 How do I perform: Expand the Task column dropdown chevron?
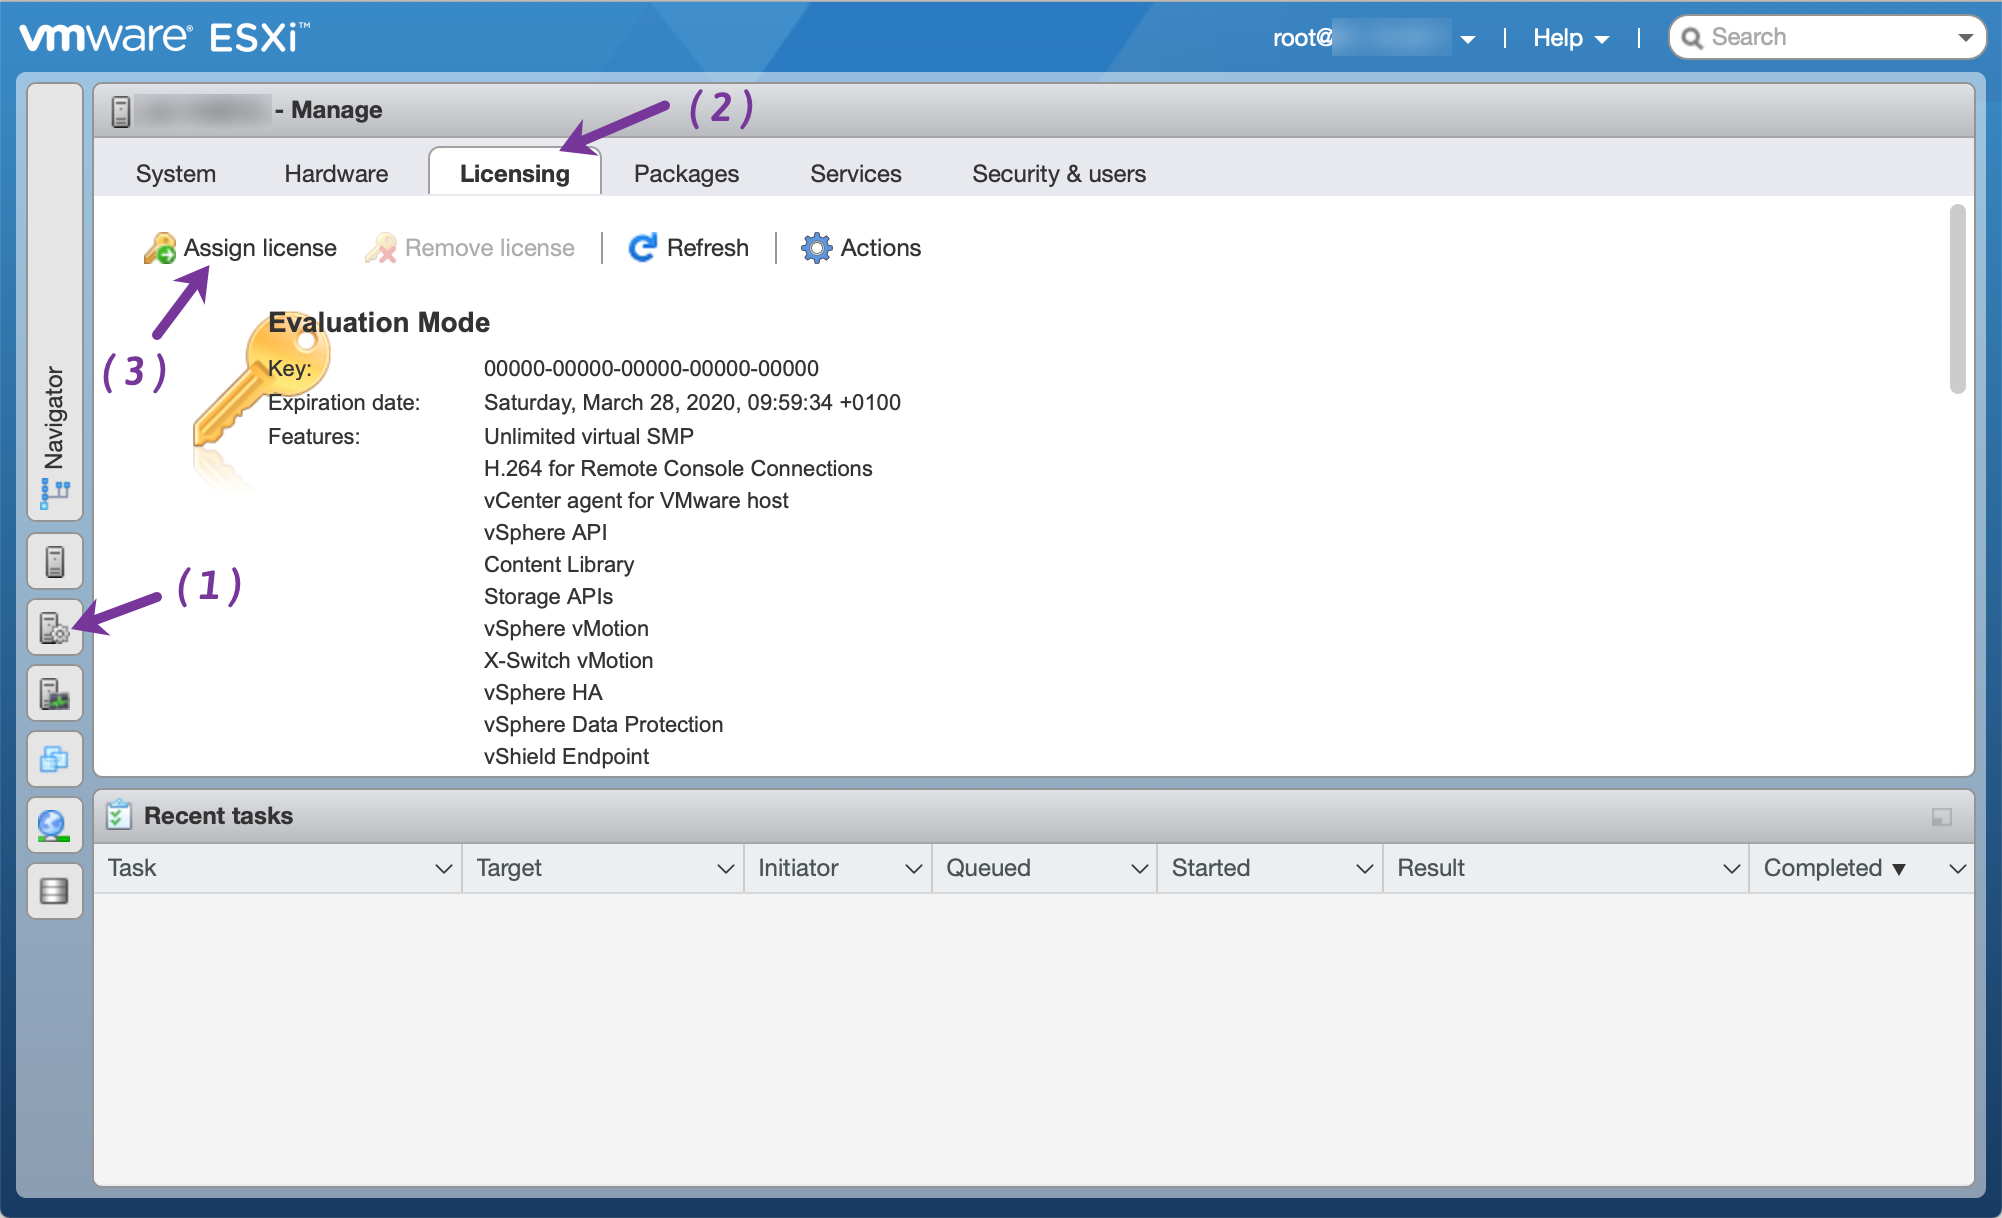pos(443,869)
